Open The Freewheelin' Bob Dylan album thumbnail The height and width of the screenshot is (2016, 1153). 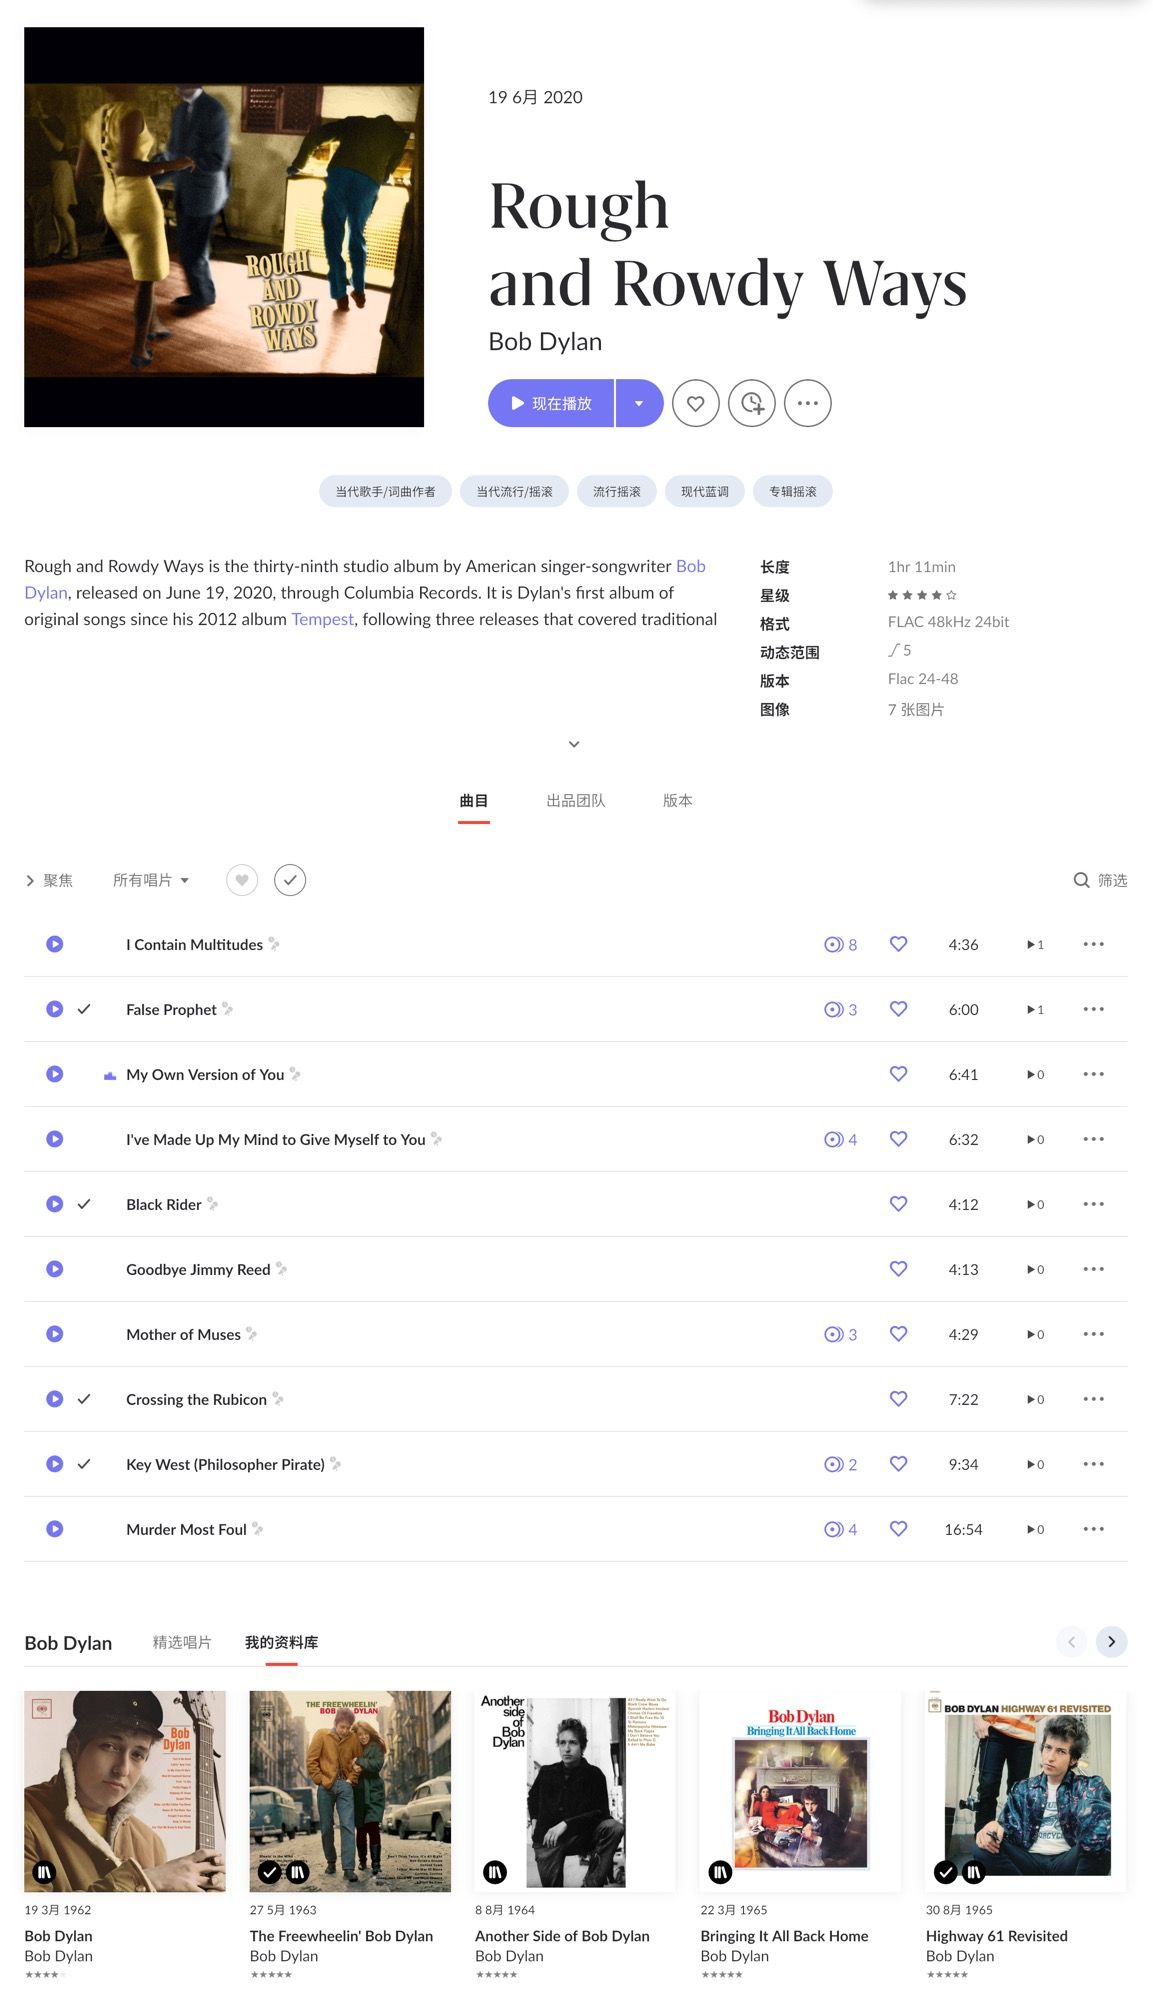350,1791
